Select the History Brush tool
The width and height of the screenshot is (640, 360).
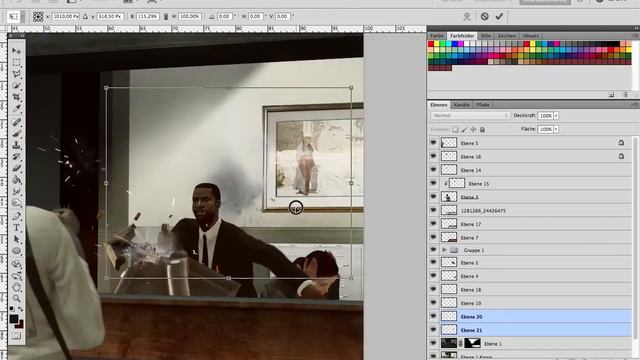pyautogui.click(x=16, y=156)
